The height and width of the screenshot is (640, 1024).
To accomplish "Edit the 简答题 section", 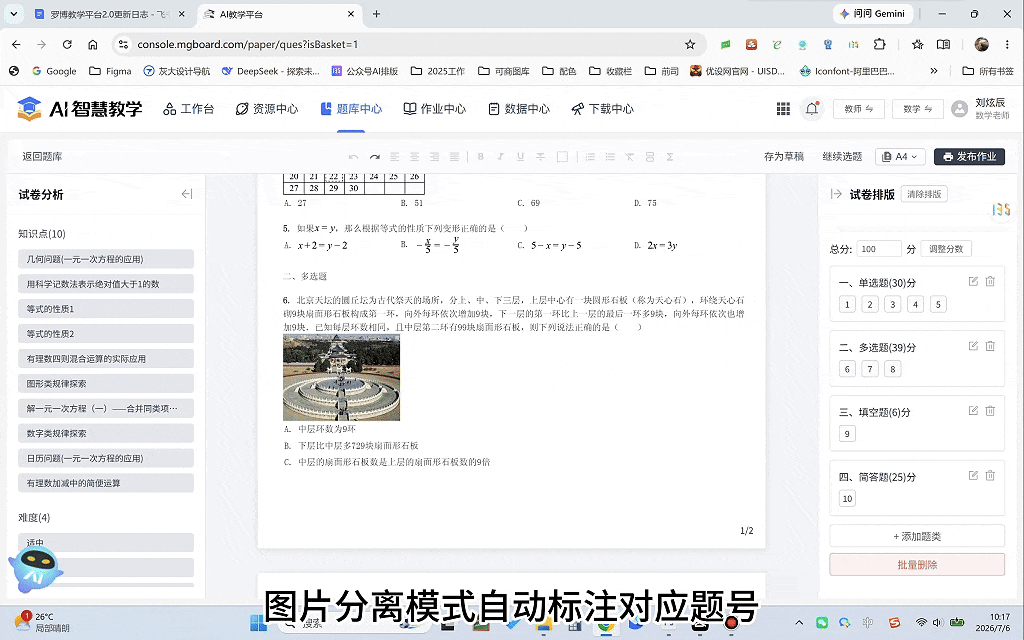I will (x=973, y=475).
